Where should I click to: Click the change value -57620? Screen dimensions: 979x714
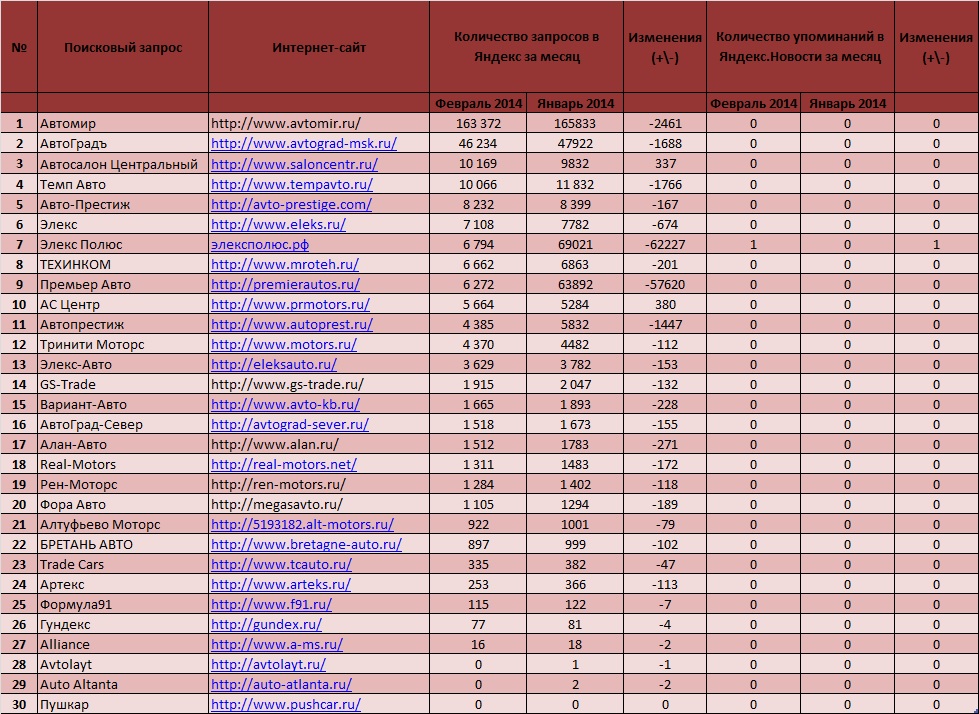click(665, 285)
